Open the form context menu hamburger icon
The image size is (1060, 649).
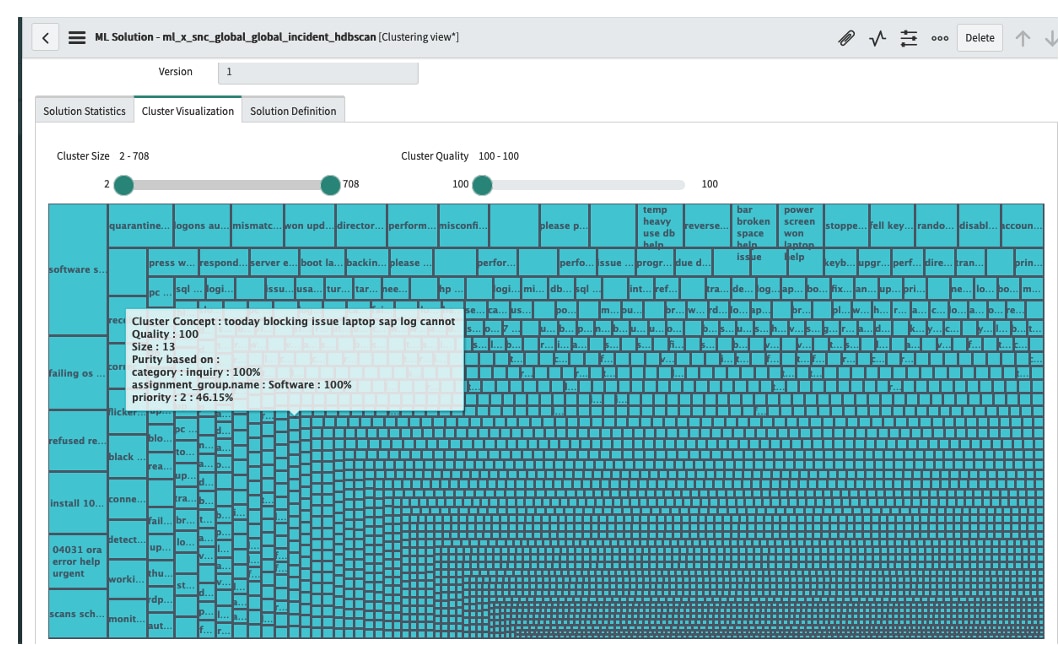(x=75, y=38)
